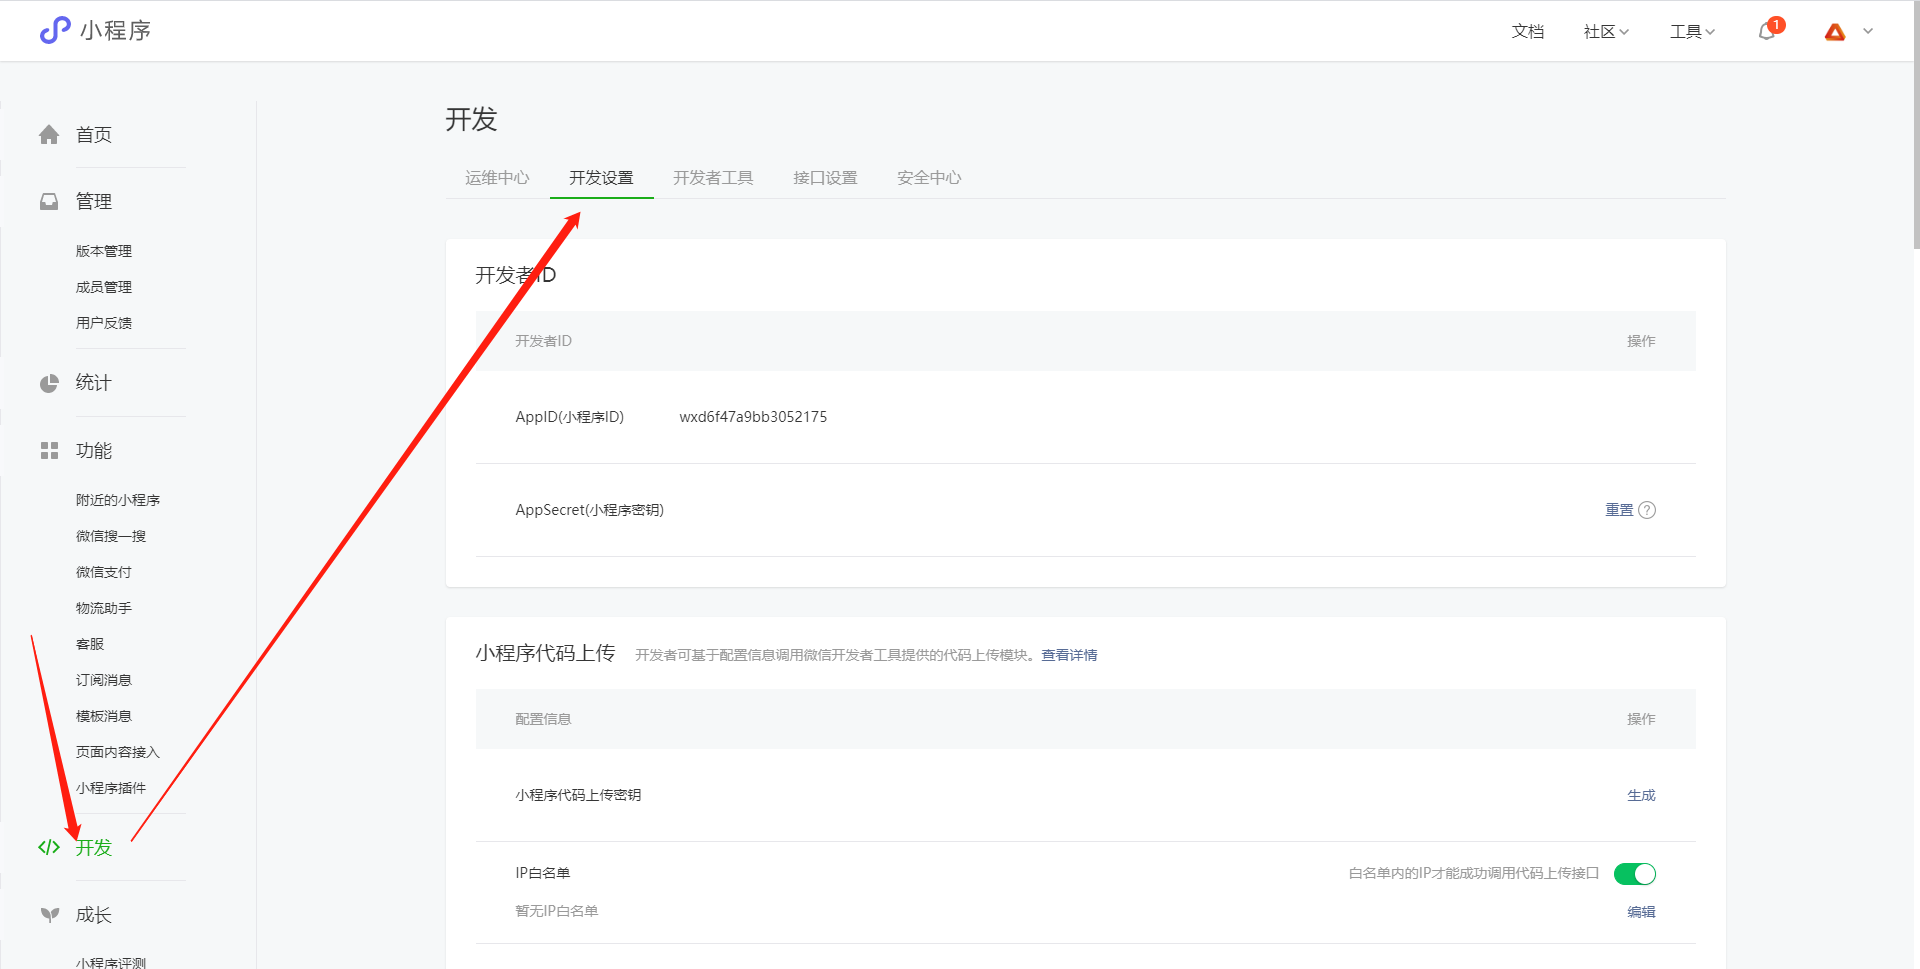The height and width of the screenshot is (969, 1920).
Task: Open 物流助手 in the sidebar
Action: point(104,608)
